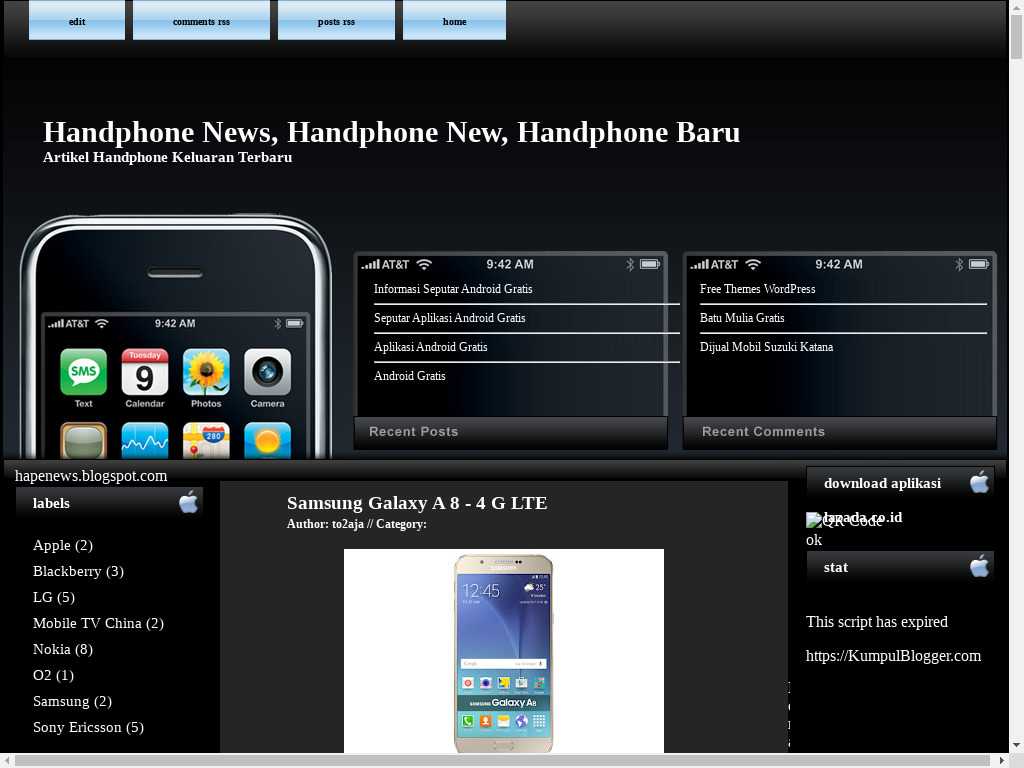The image size is (1024, 768).
Task: Open the comments rss menu button
Action: pos(201,20)
